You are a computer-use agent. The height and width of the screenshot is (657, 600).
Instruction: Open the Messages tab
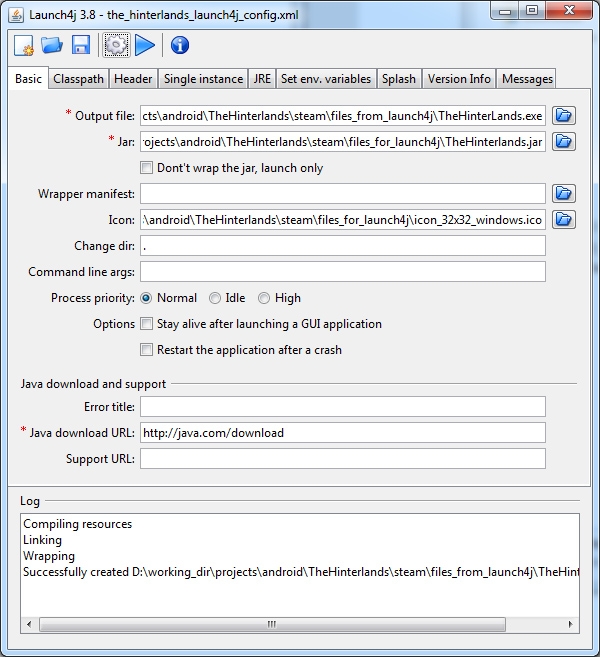[x=527, y=79]
